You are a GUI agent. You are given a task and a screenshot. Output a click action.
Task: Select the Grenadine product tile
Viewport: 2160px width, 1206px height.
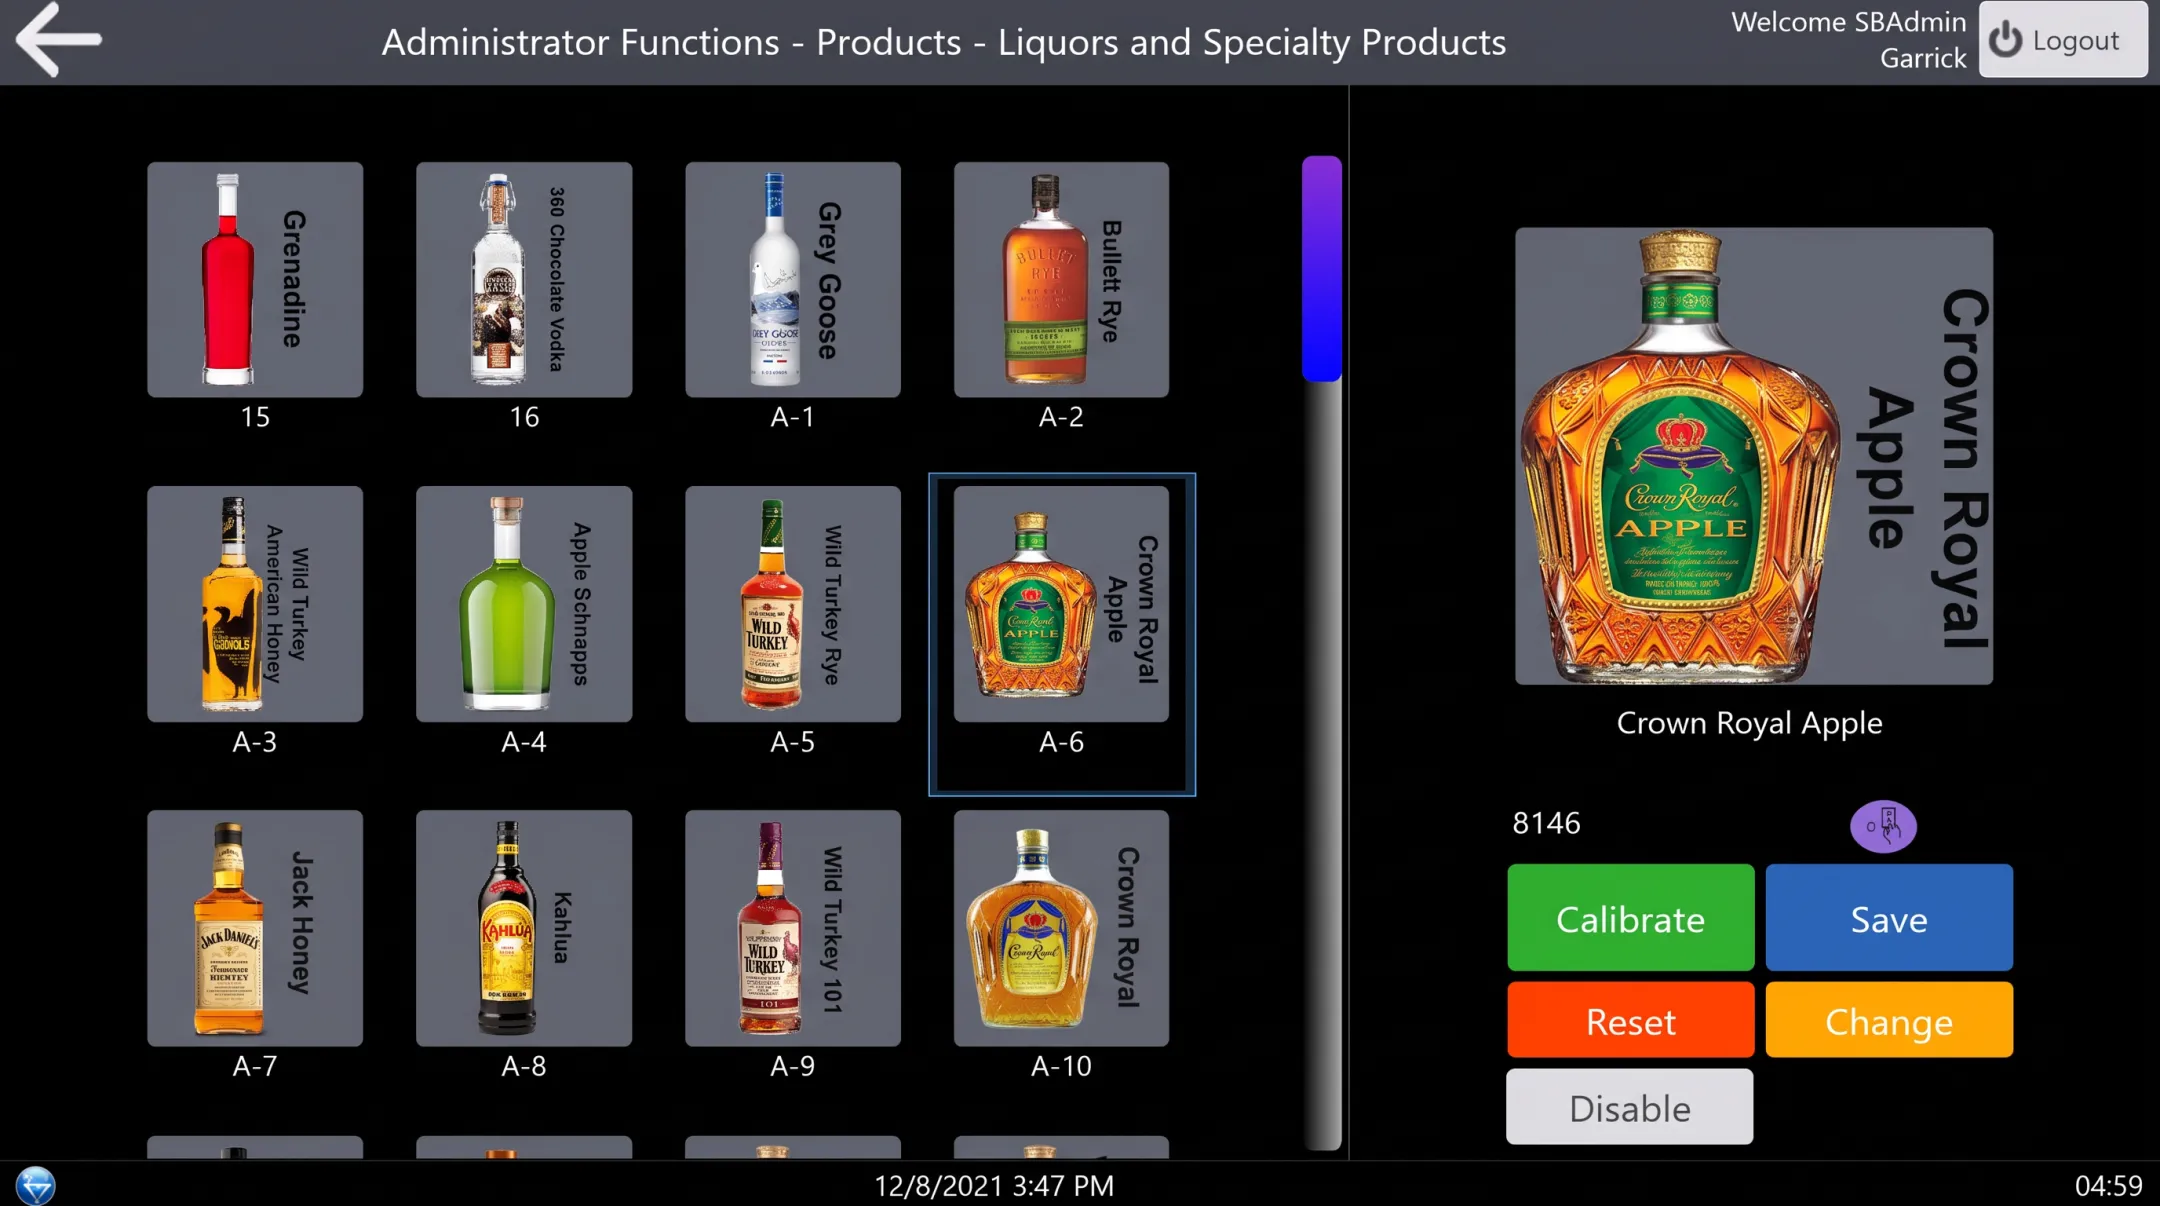(x=255, y=280)
